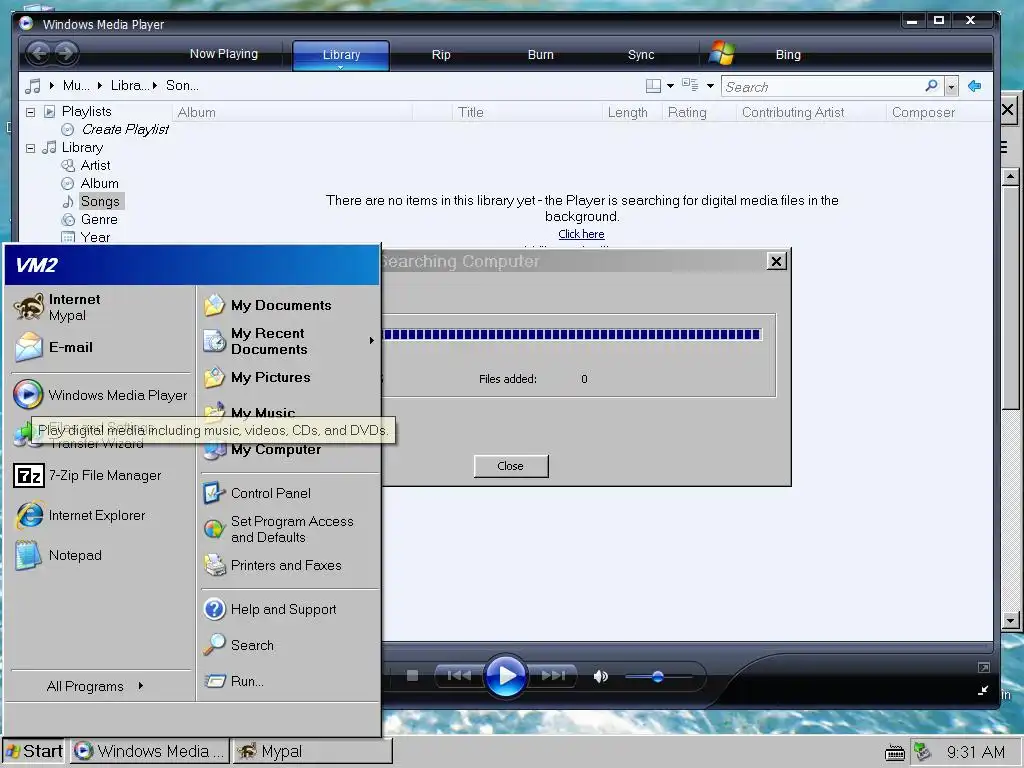
Task: Click the view options icon
Action: pos(690,84)
